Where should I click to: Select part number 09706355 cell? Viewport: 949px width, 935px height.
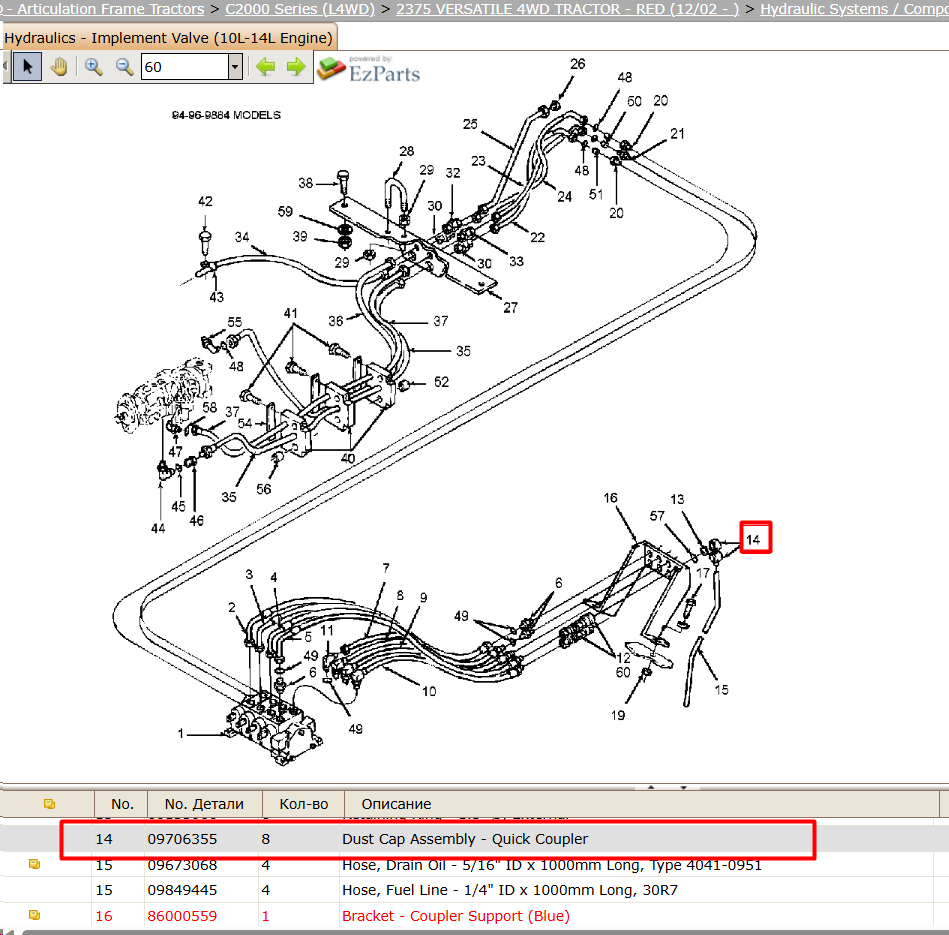(182, 839)
